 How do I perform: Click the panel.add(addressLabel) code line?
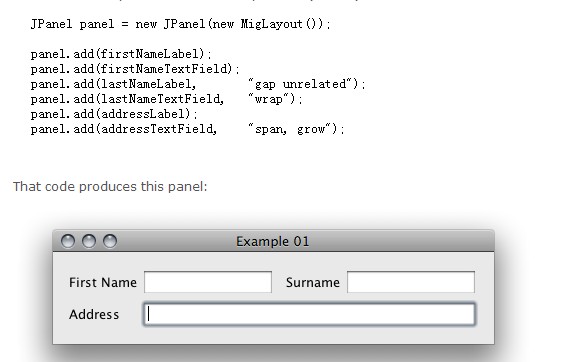tap(114, 114)
